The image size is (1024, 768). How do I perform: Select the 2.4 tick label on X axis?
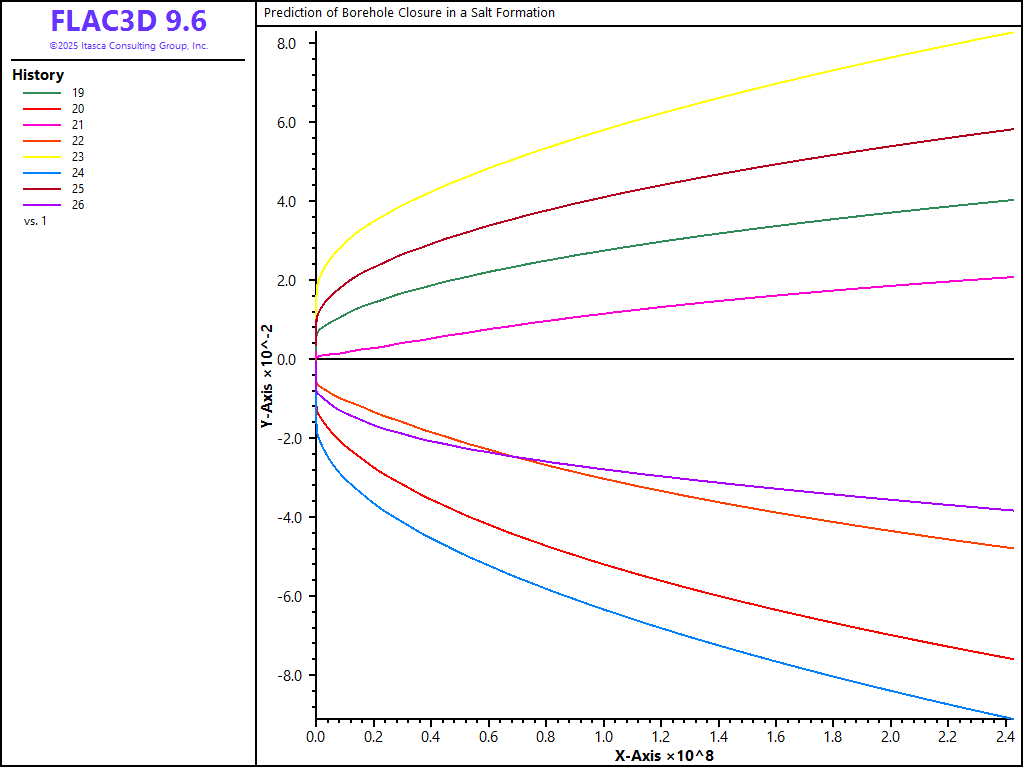tap(1005, 737)
